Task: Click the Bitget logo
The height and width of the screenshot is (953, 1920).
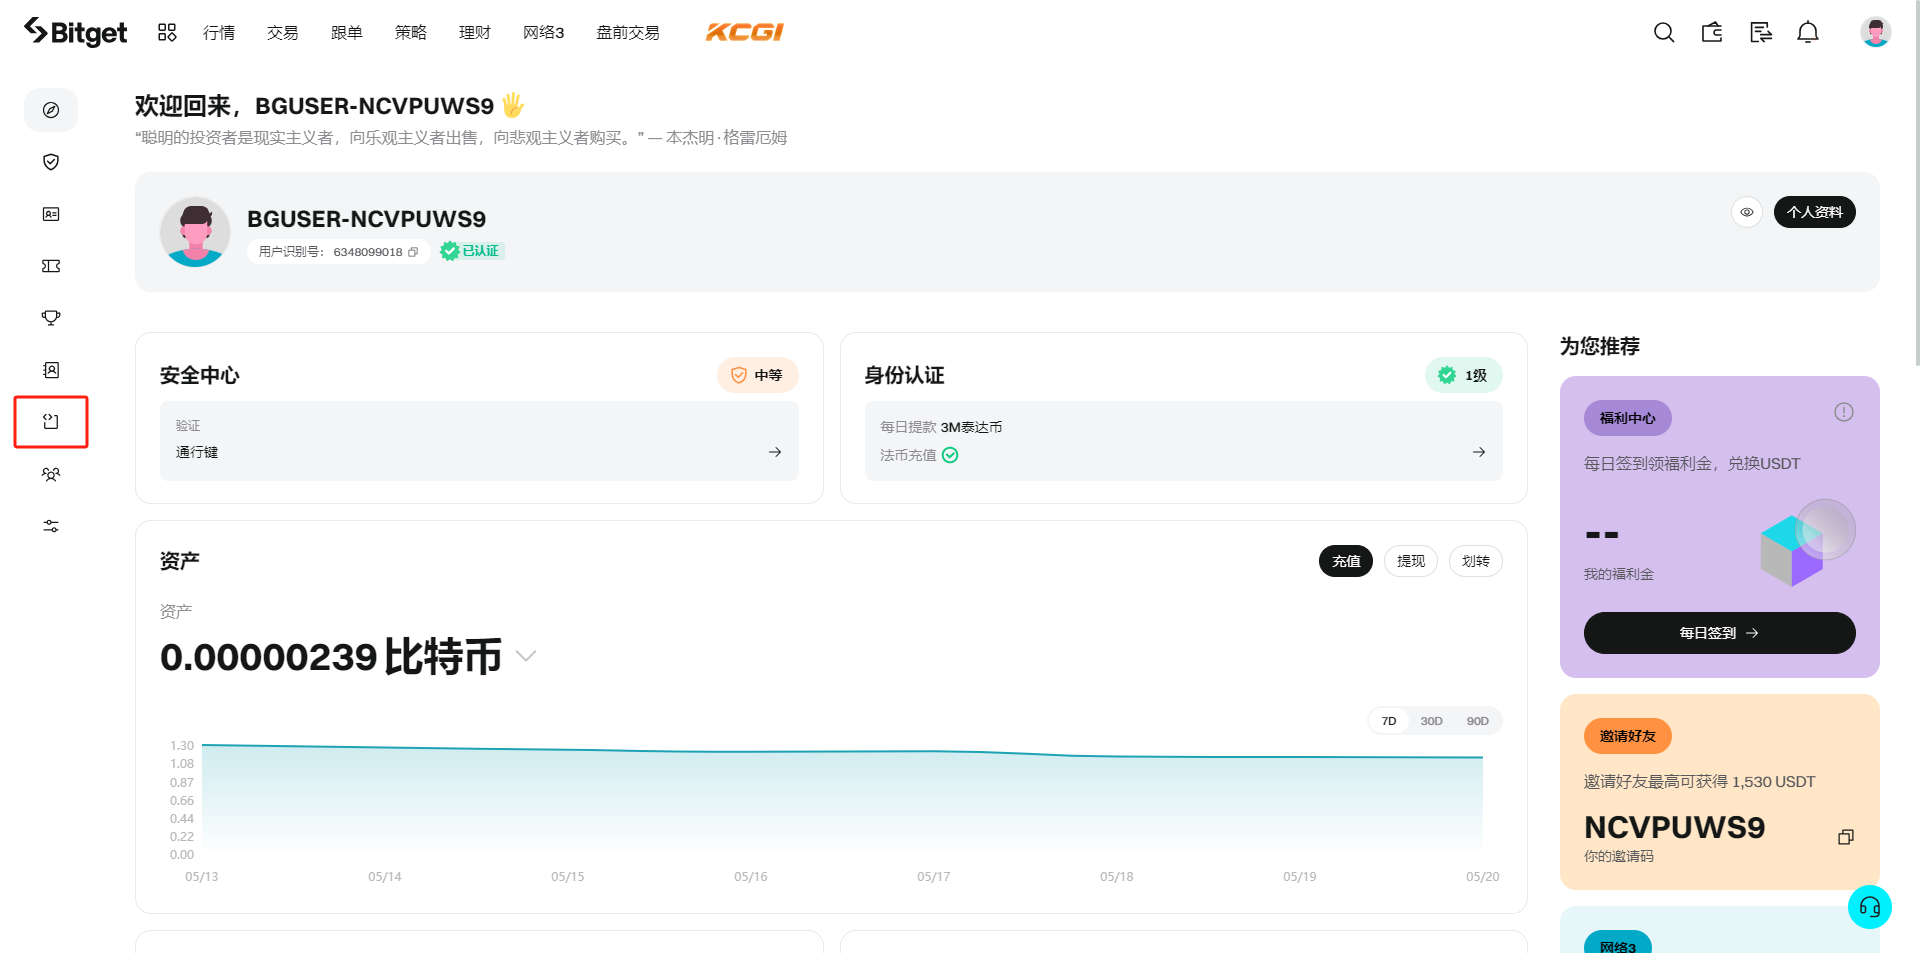Action: point(76,32)
